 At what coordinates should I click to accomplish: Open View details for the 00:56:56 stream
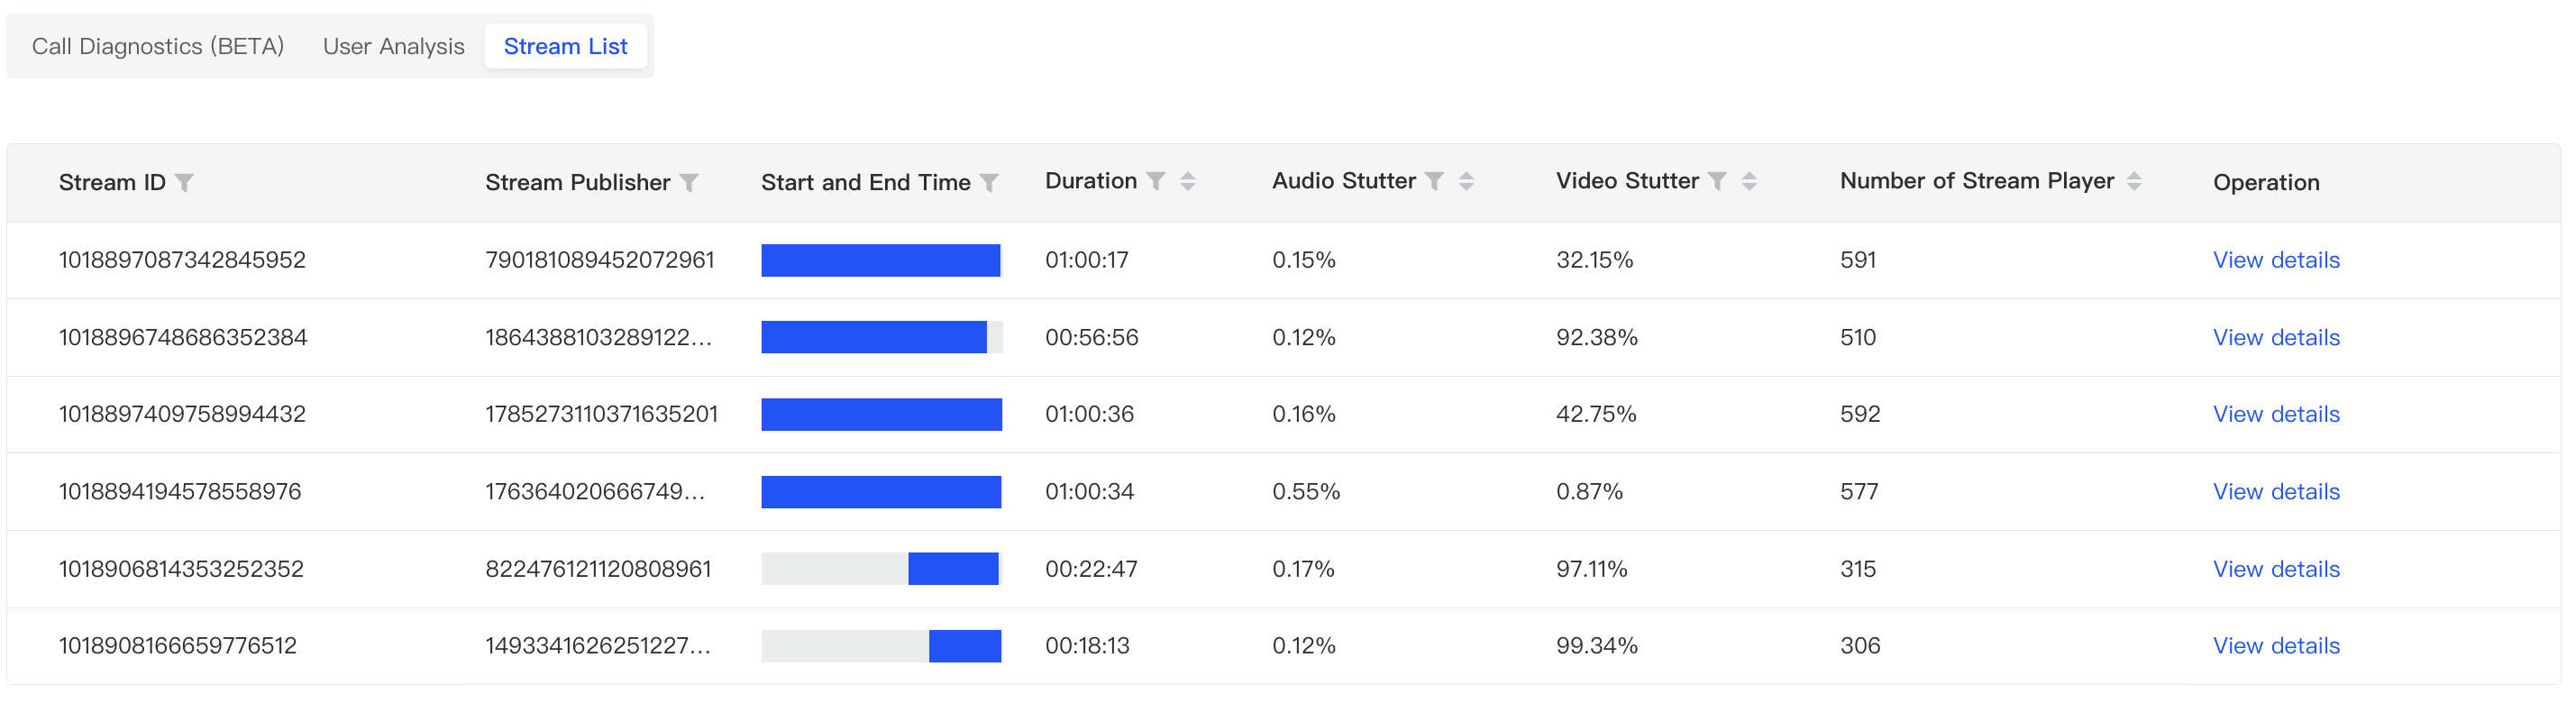2276,337
